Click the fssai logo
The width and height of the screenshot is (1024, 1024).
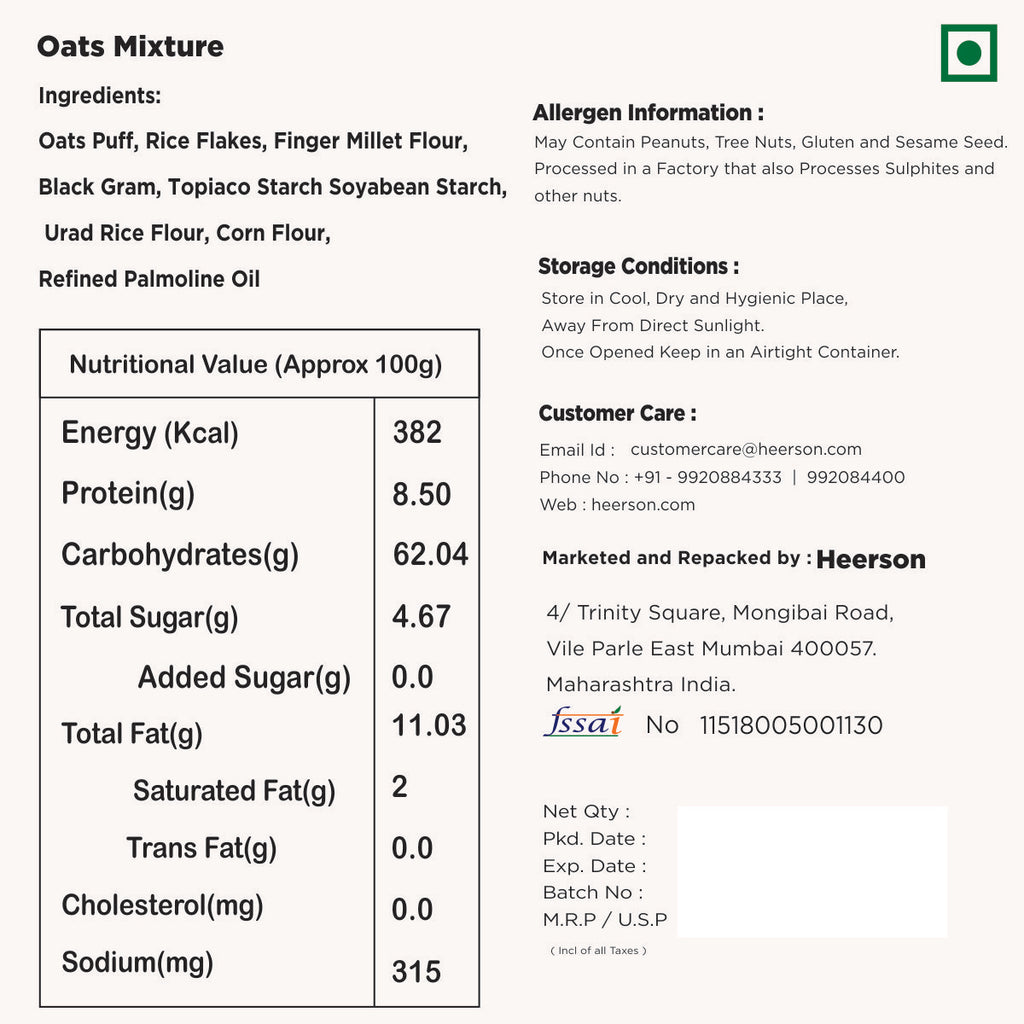(x=583, y=722)
